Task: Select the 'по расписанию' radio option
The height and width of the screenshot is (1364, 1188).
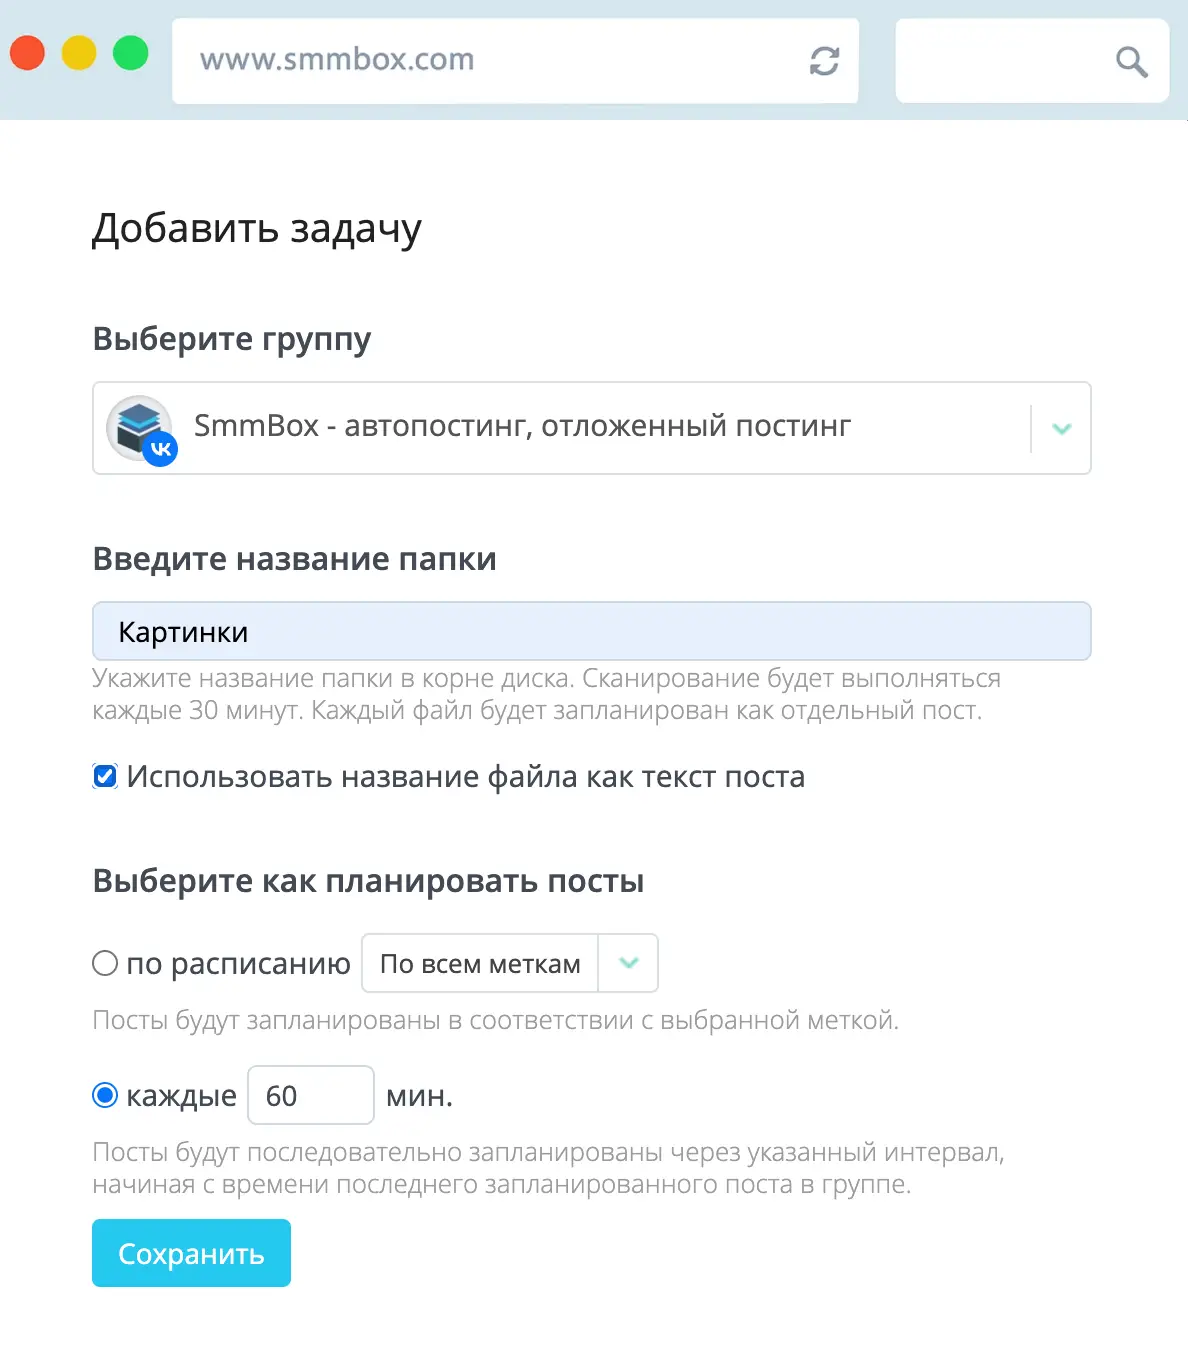Action: tap(104, 963)
